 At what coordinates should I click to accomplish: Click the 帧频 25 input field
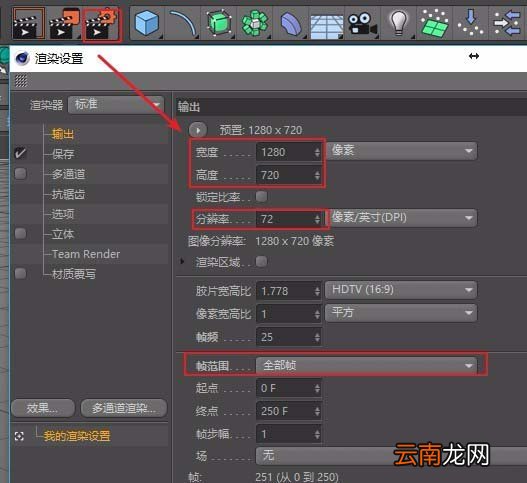[289, 337]
